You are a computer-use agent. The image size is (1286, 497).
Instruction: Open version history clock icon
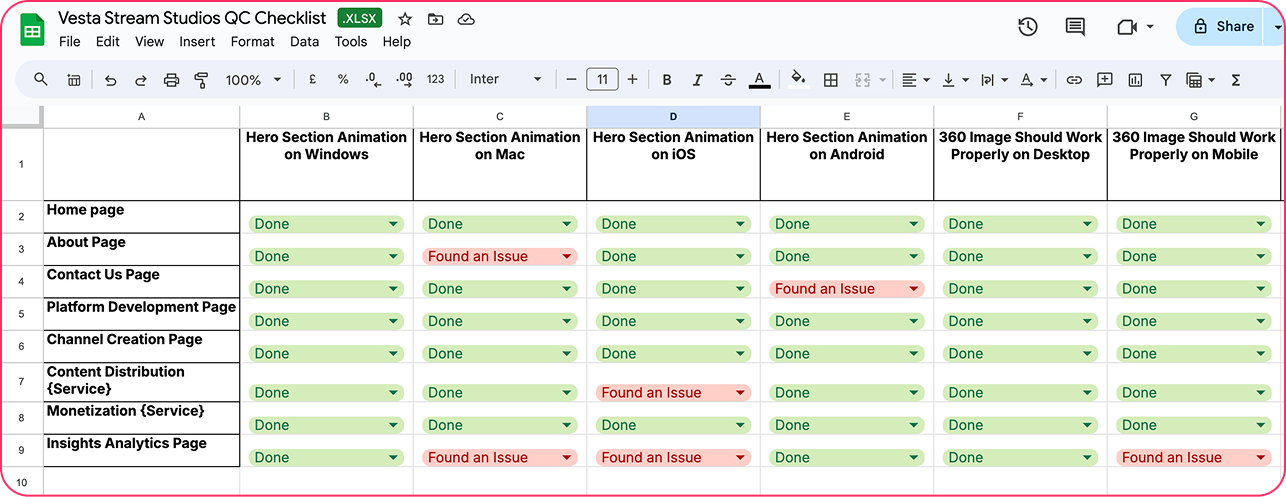pos(1027,27)
